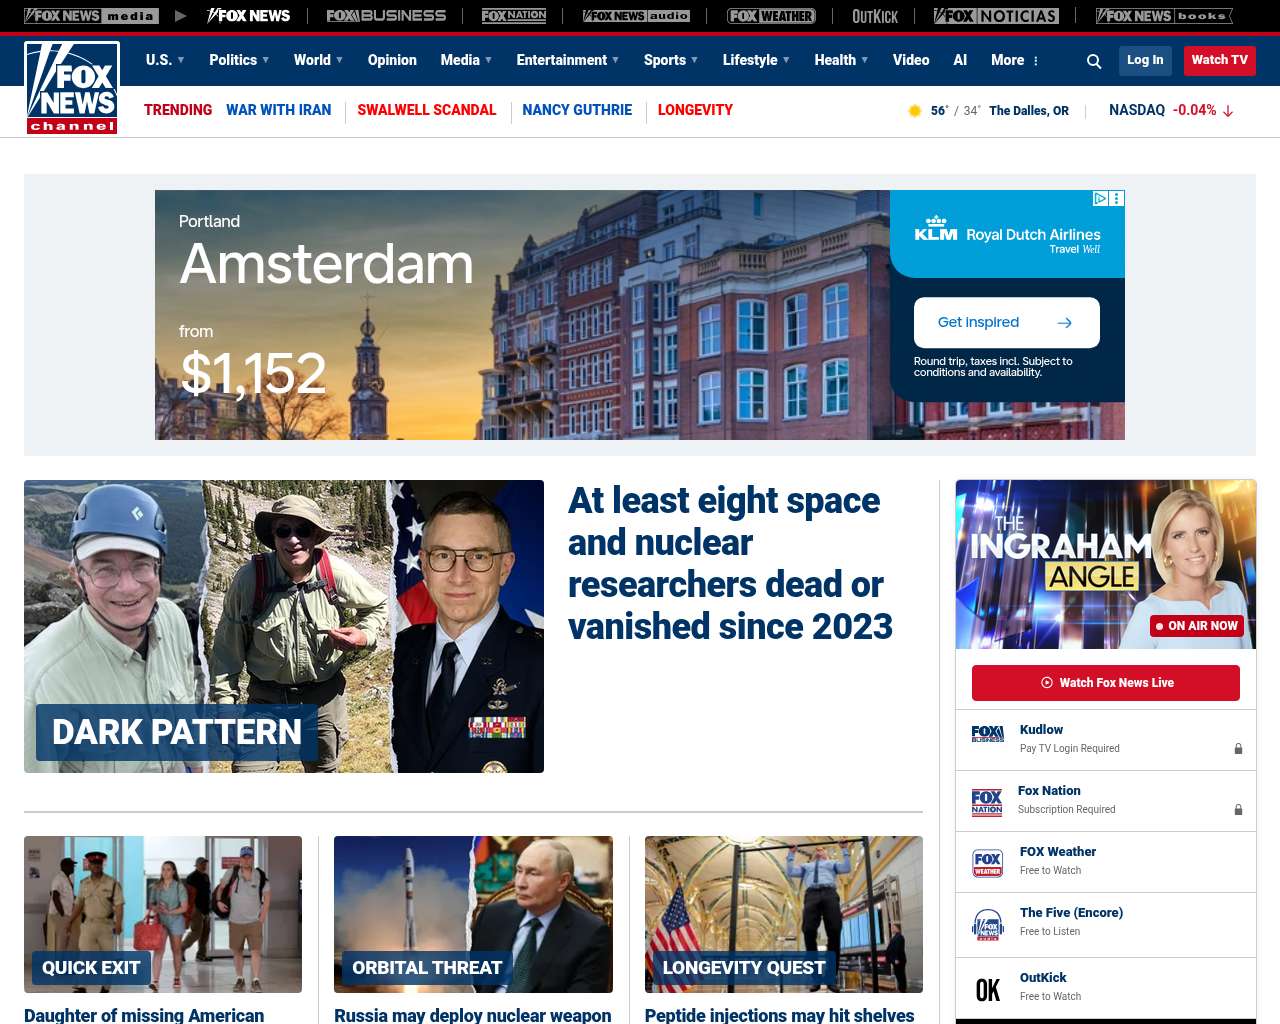Open The Ingraham Angle on-air banner
1280x1024 pixels.
pos(1106,564)
